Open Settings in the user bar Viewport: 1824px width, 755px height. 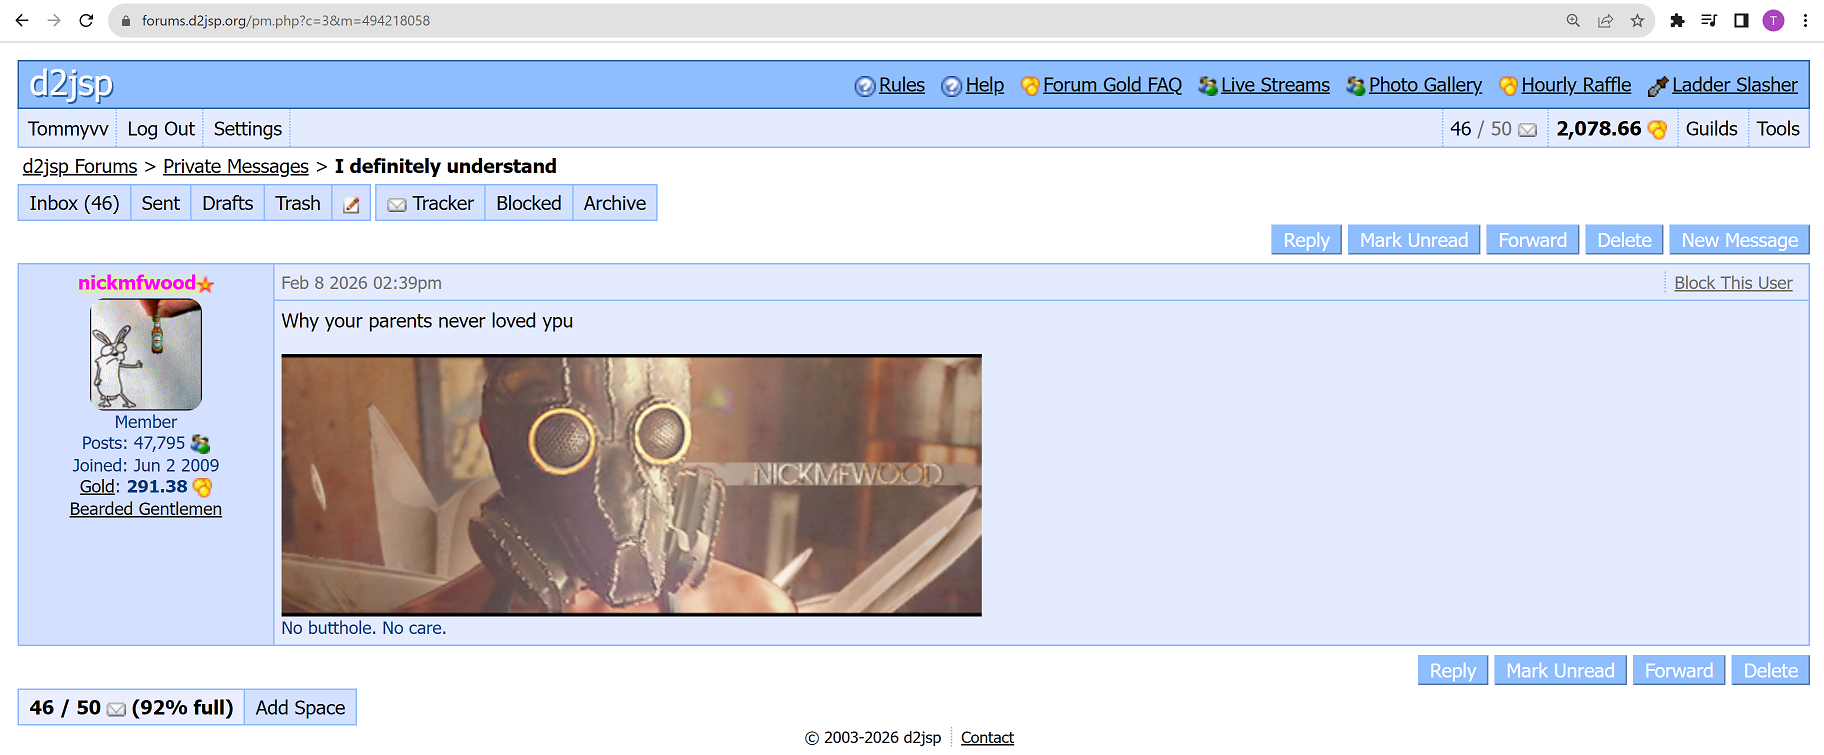tap(248, 129)
